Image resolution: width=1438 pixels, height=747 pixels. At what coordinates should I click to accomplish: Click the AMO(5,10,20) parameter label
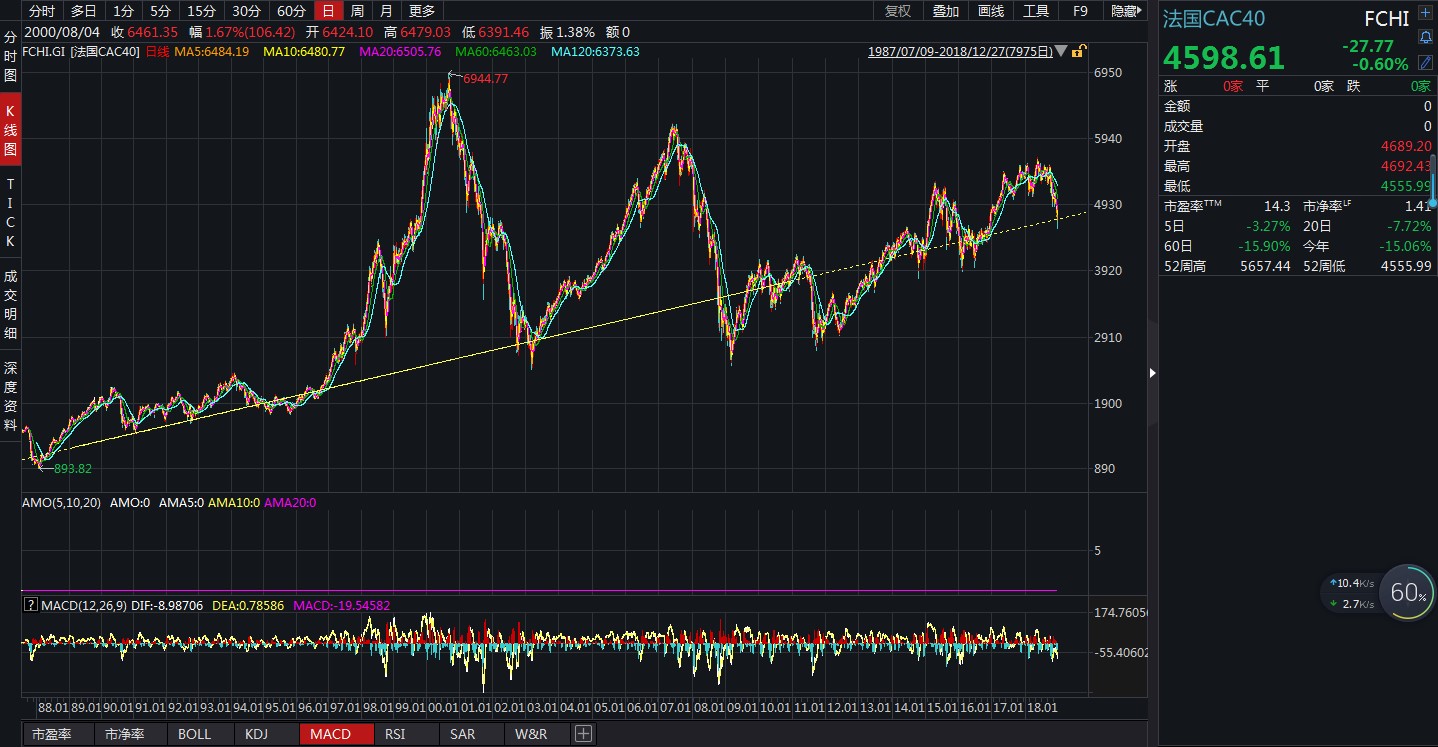pos(62,503)
